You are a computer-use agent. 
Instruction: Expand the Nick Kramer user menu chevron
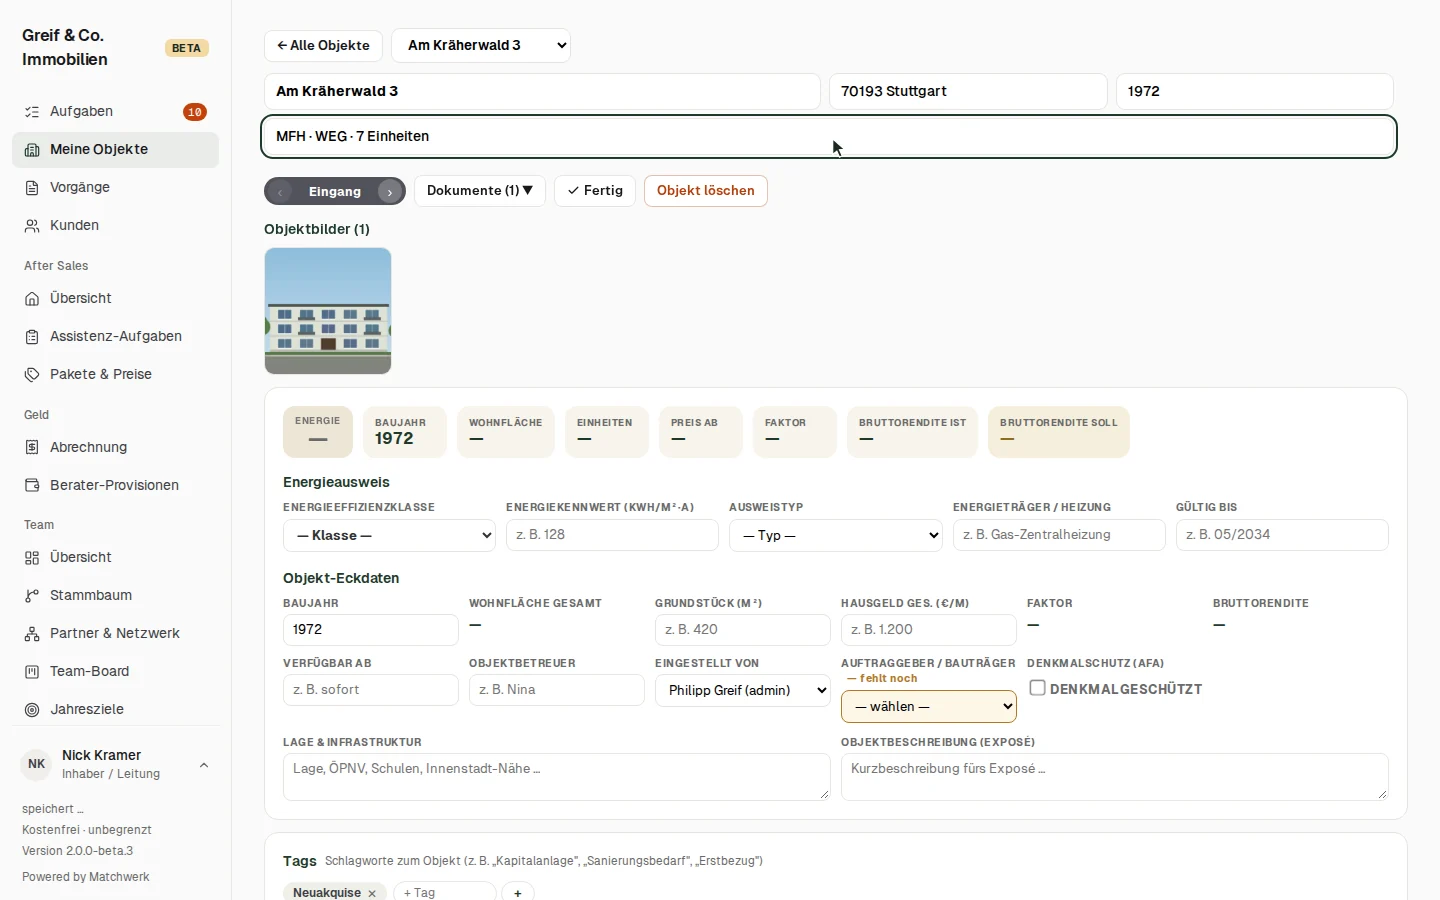coord(204,765)
